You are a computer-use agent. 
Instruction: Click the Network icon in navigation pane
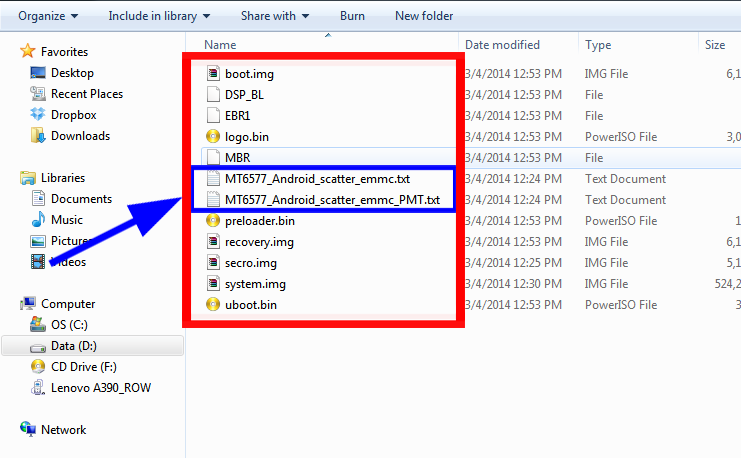coord(28,429)
